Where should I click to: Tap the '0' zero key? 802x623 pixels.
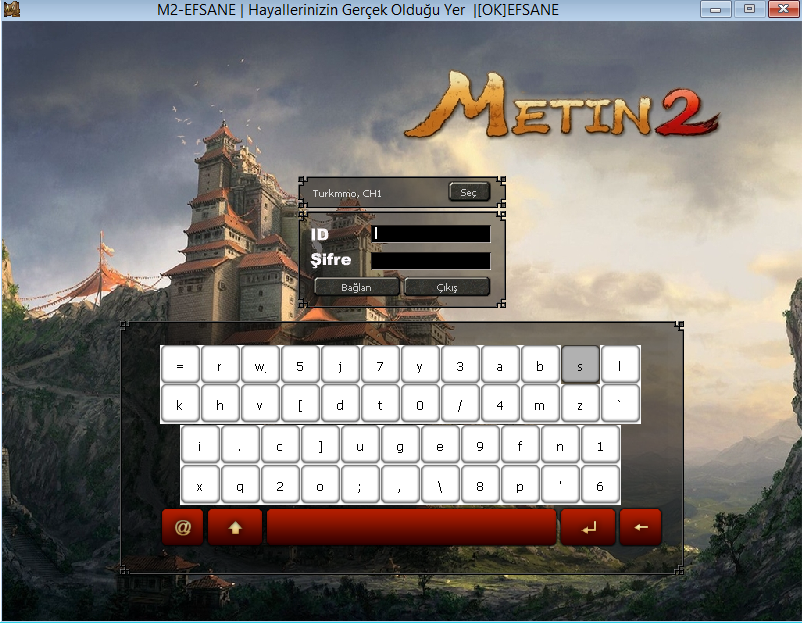(x=420, y=404)
